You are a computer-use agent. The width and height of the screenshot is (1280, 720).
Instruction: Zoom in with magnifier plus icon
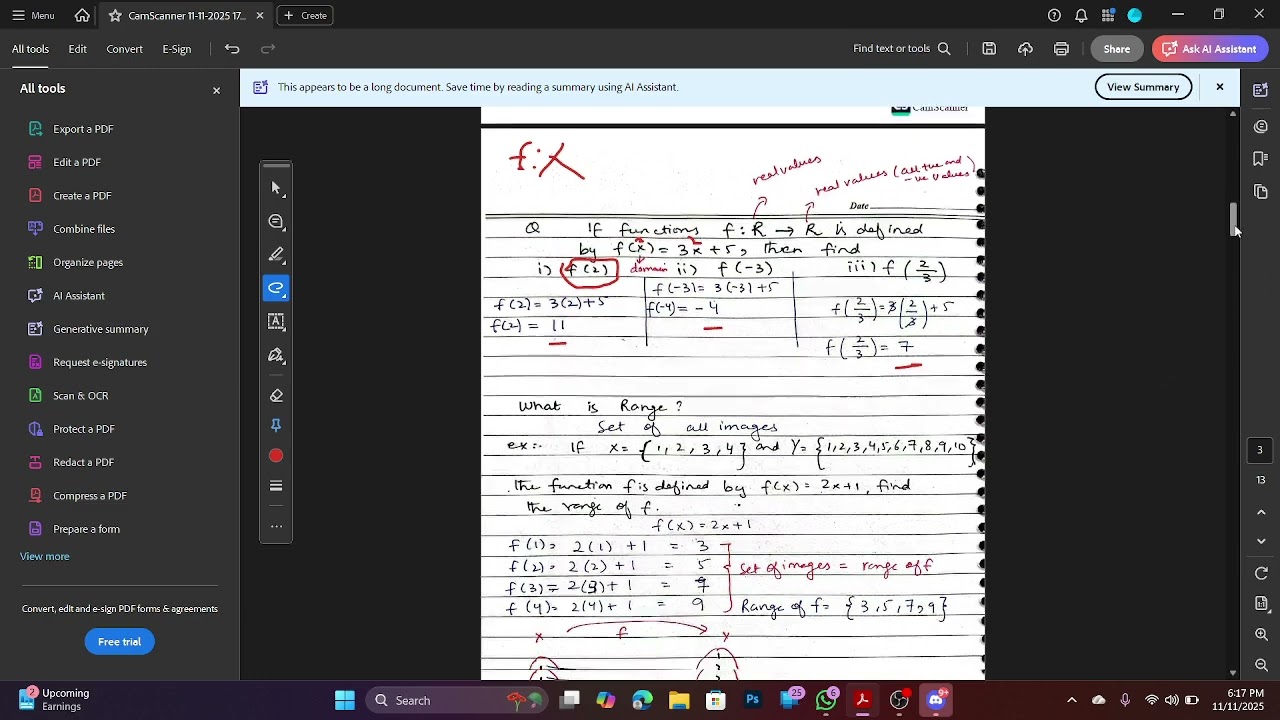tap(1261, 635)
